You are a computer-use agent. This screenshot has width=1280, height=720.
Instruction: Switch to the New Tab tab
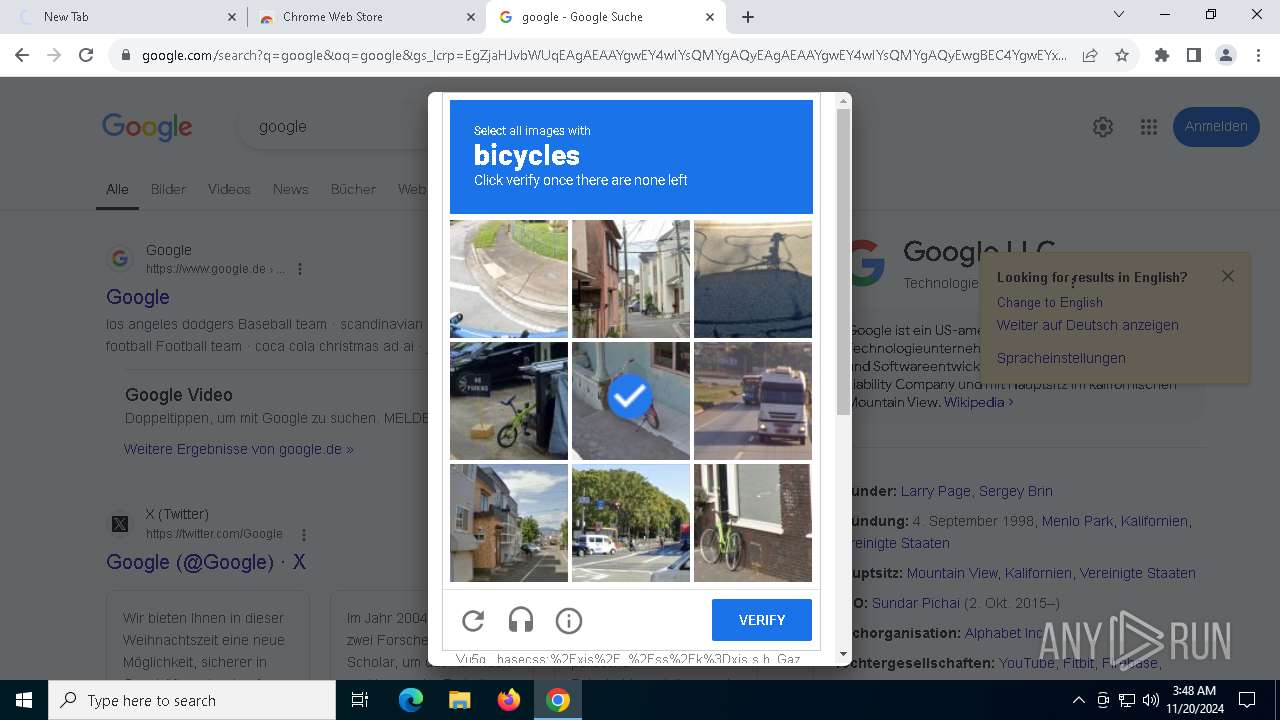(124, 17)
